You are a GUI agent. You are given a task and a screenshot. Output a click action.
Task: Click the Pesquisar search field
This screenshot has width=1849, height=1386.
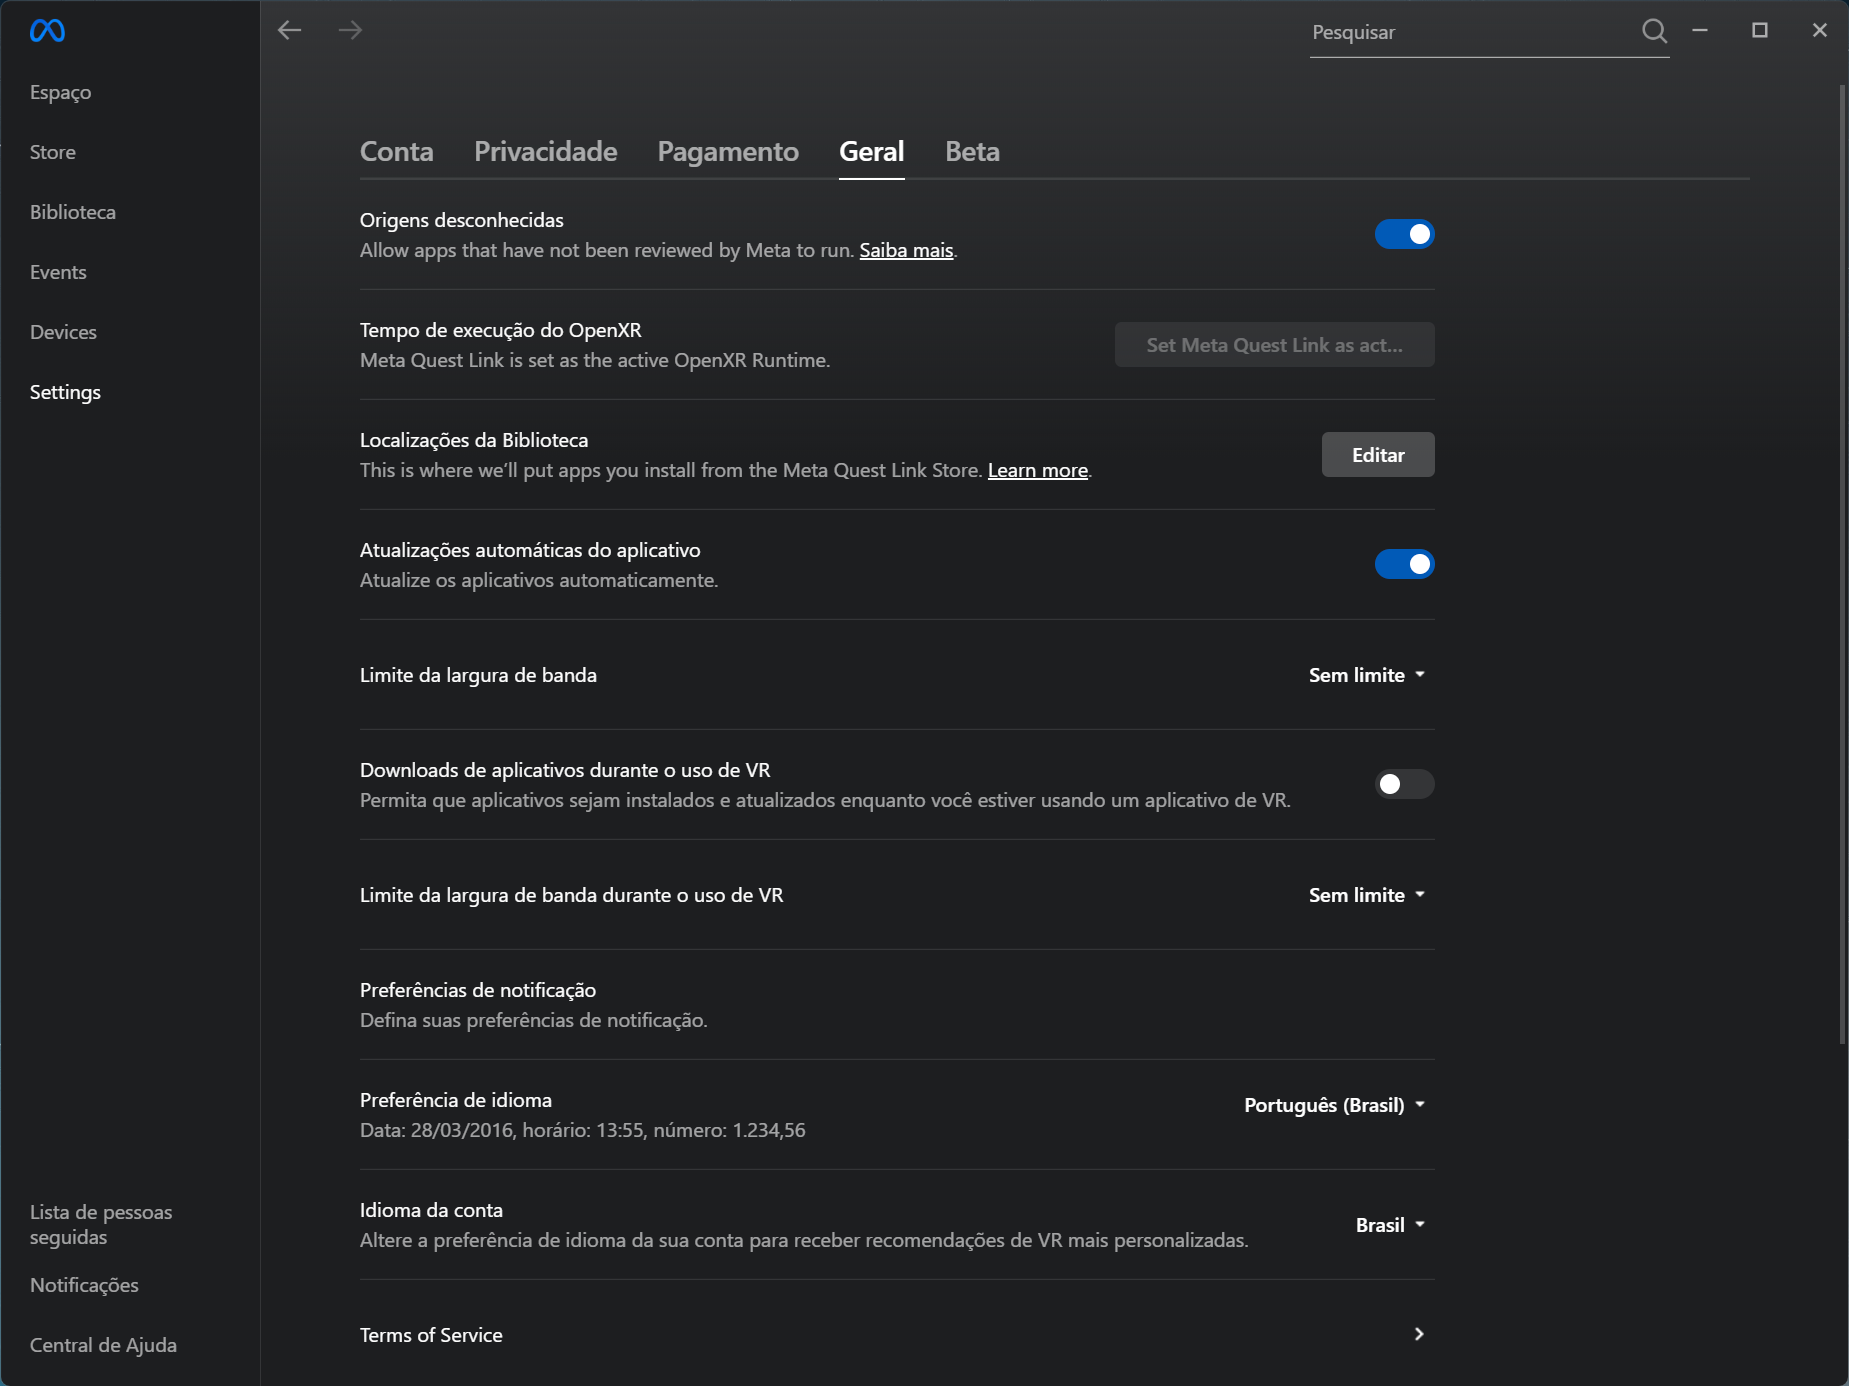pos(1470,32)
